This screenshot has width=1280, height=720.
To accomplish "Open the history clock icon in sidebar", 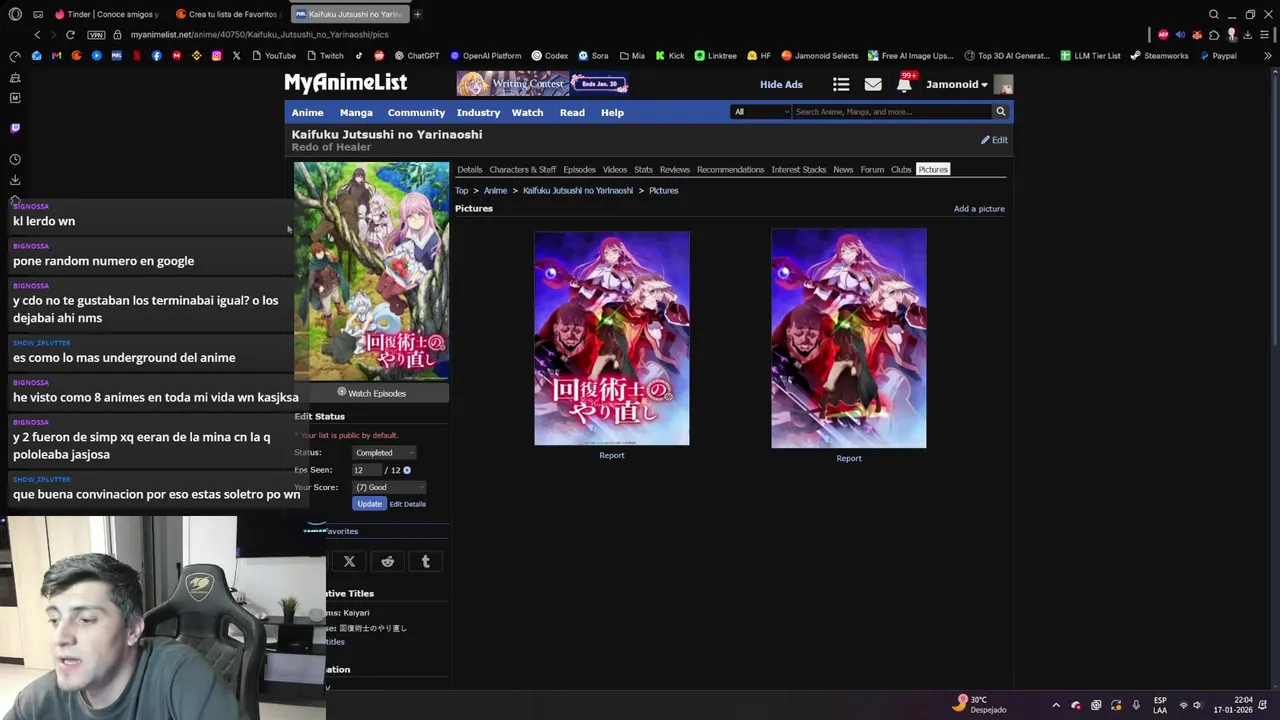I will coord(15,160).
